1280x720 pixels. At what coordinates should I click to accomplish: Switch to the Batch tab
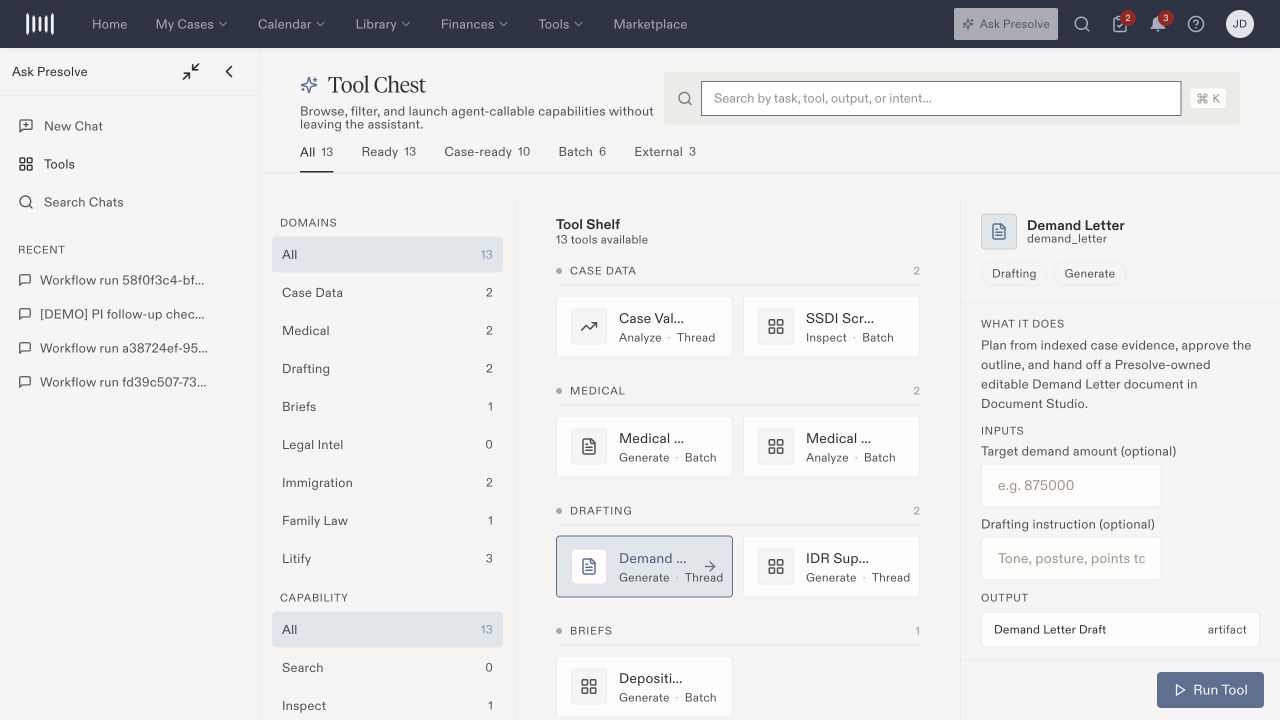click(582, 152)
